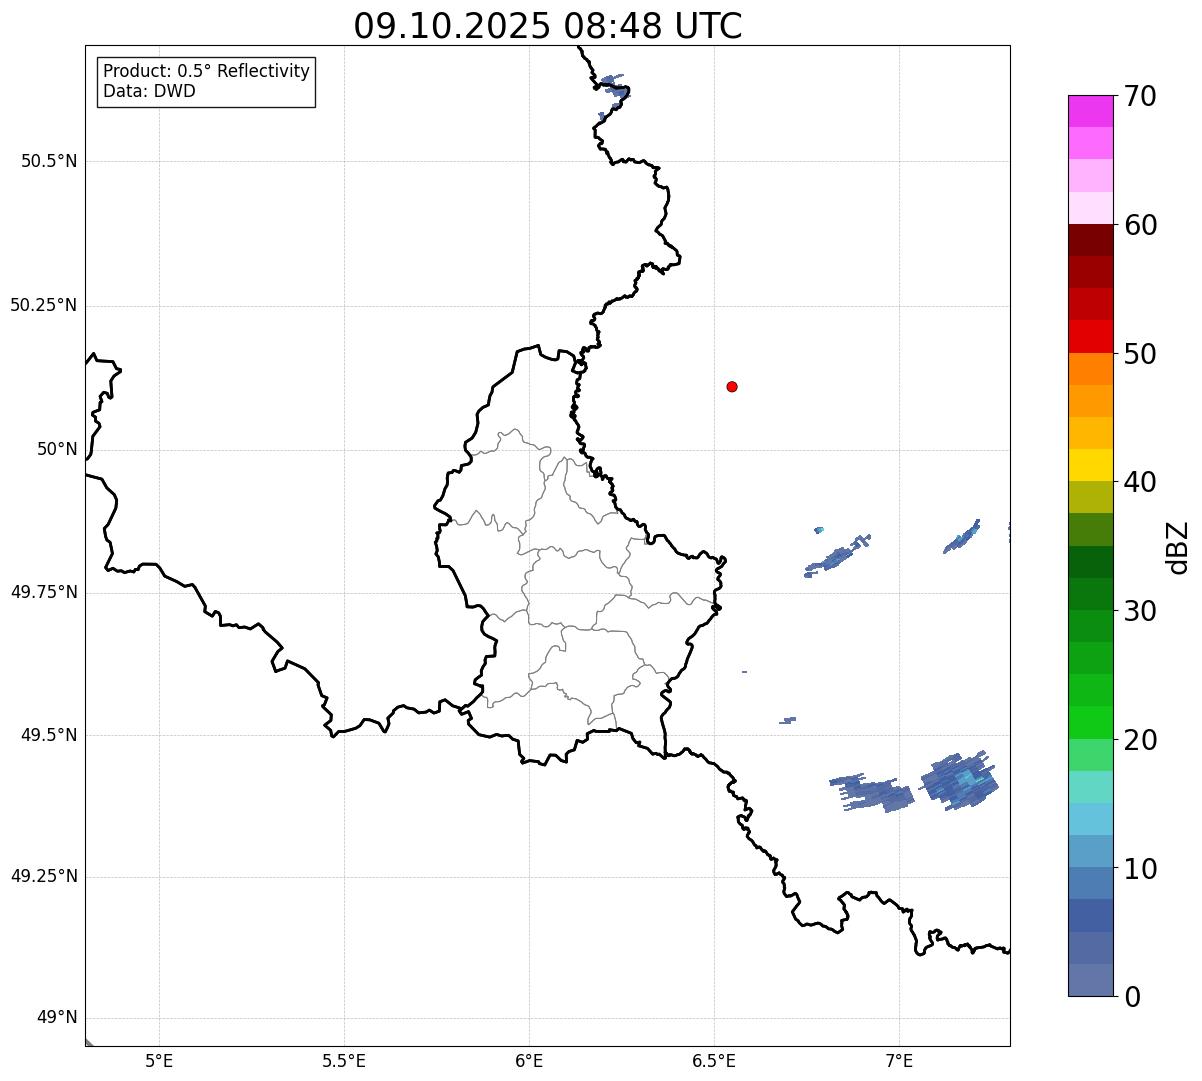This screenshot has height=1081, width=1202.
Task: Click the 'dBZ' colorbar label
Action: click(1178, 547)
